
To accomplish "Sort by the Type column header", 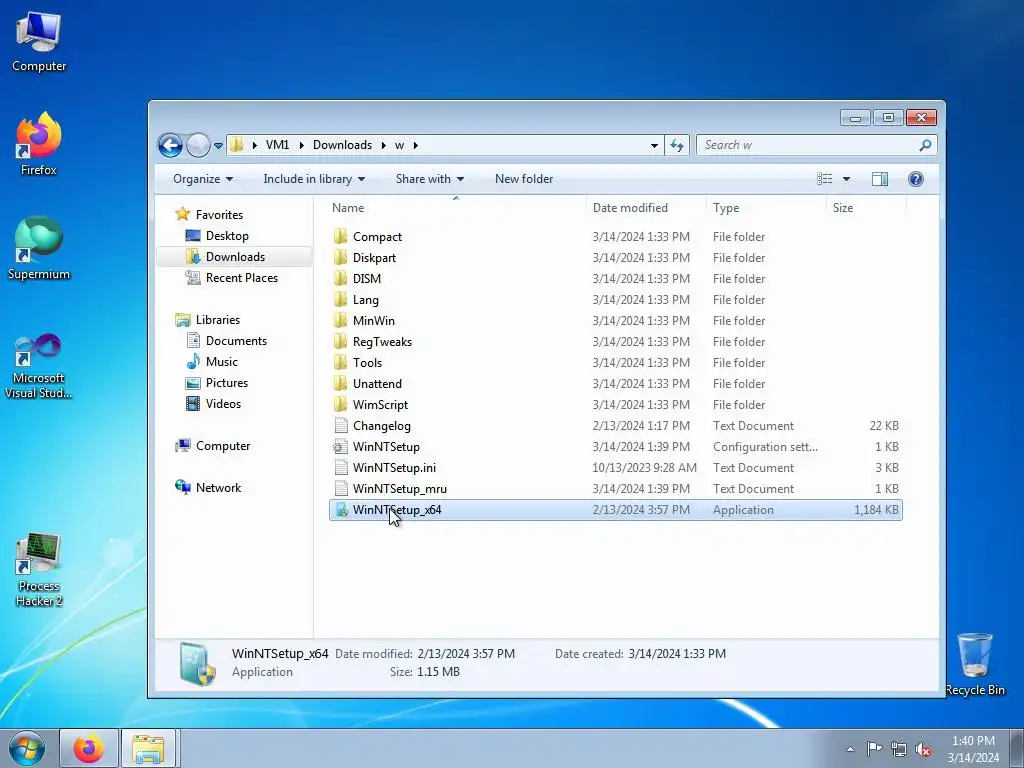I will click(x=766, y=208).
